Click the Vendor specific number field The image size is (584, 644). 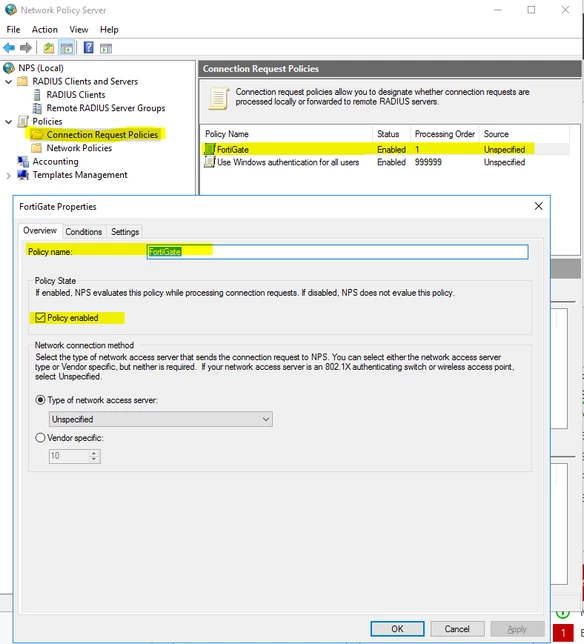click(x=69, y=456)
